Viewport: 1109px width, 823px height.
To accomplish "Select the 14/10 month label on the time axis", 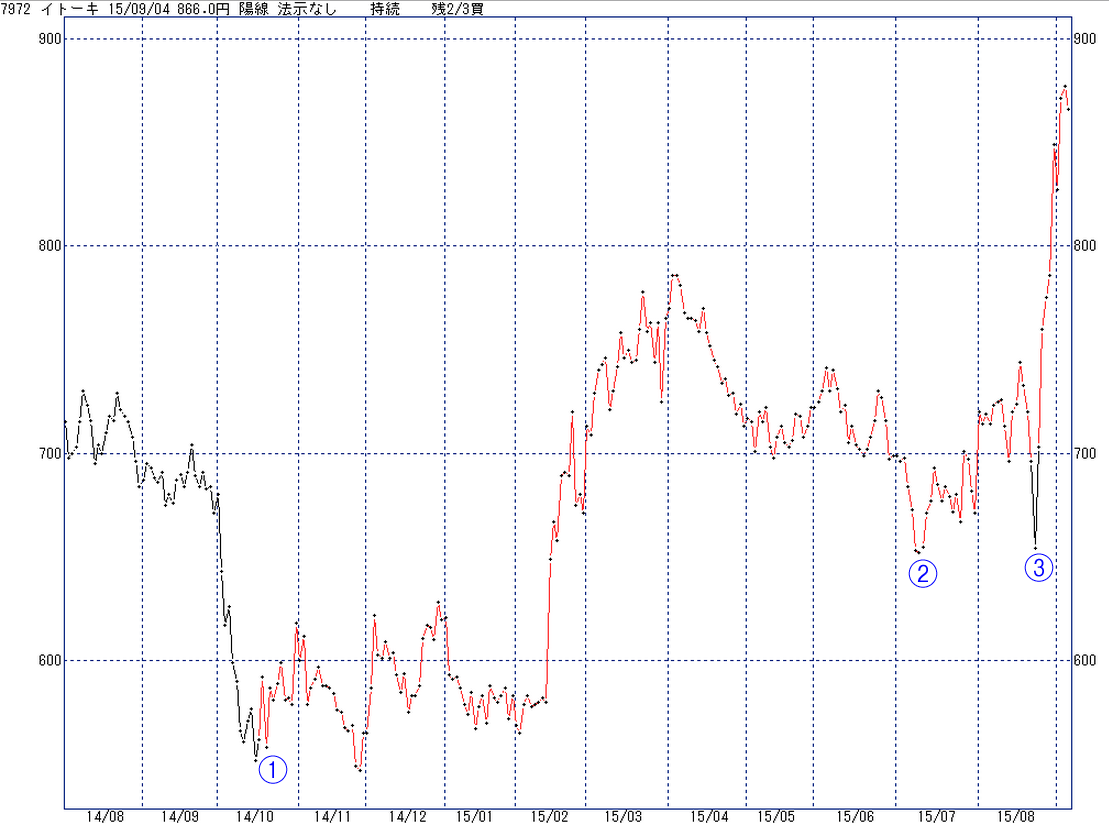I will pos(253,816).
